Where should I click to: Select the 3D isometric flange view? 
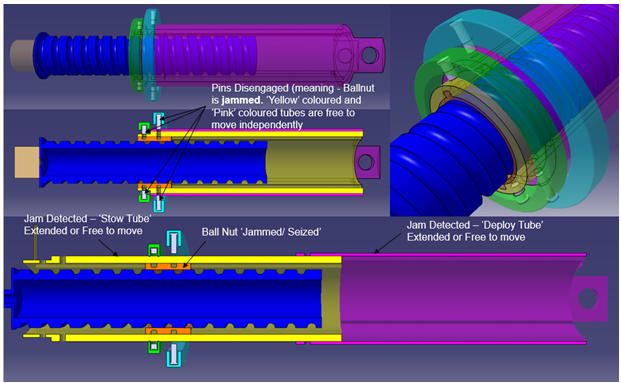(504, 110)
